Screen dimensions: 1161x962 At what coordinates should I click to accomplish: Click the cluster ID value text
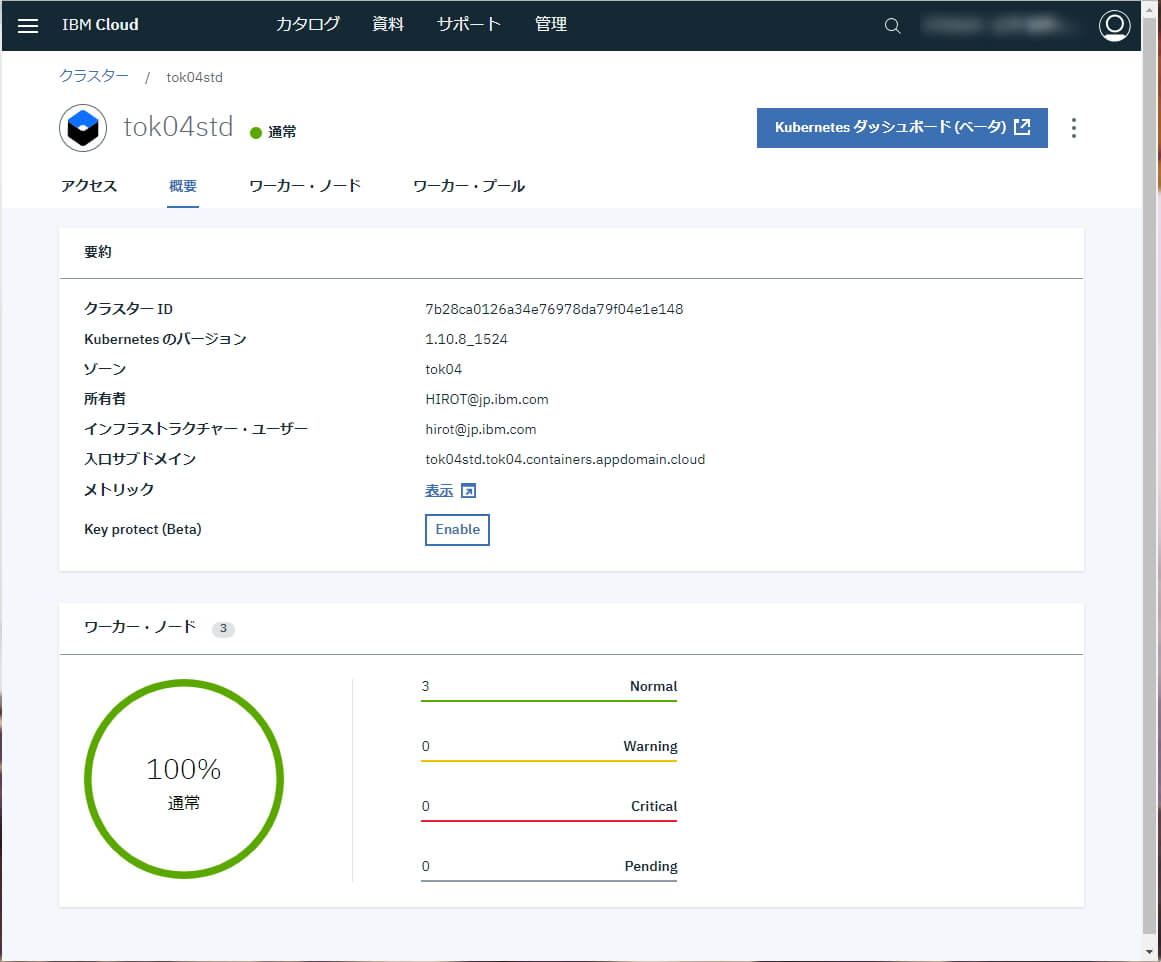point(554,310)
